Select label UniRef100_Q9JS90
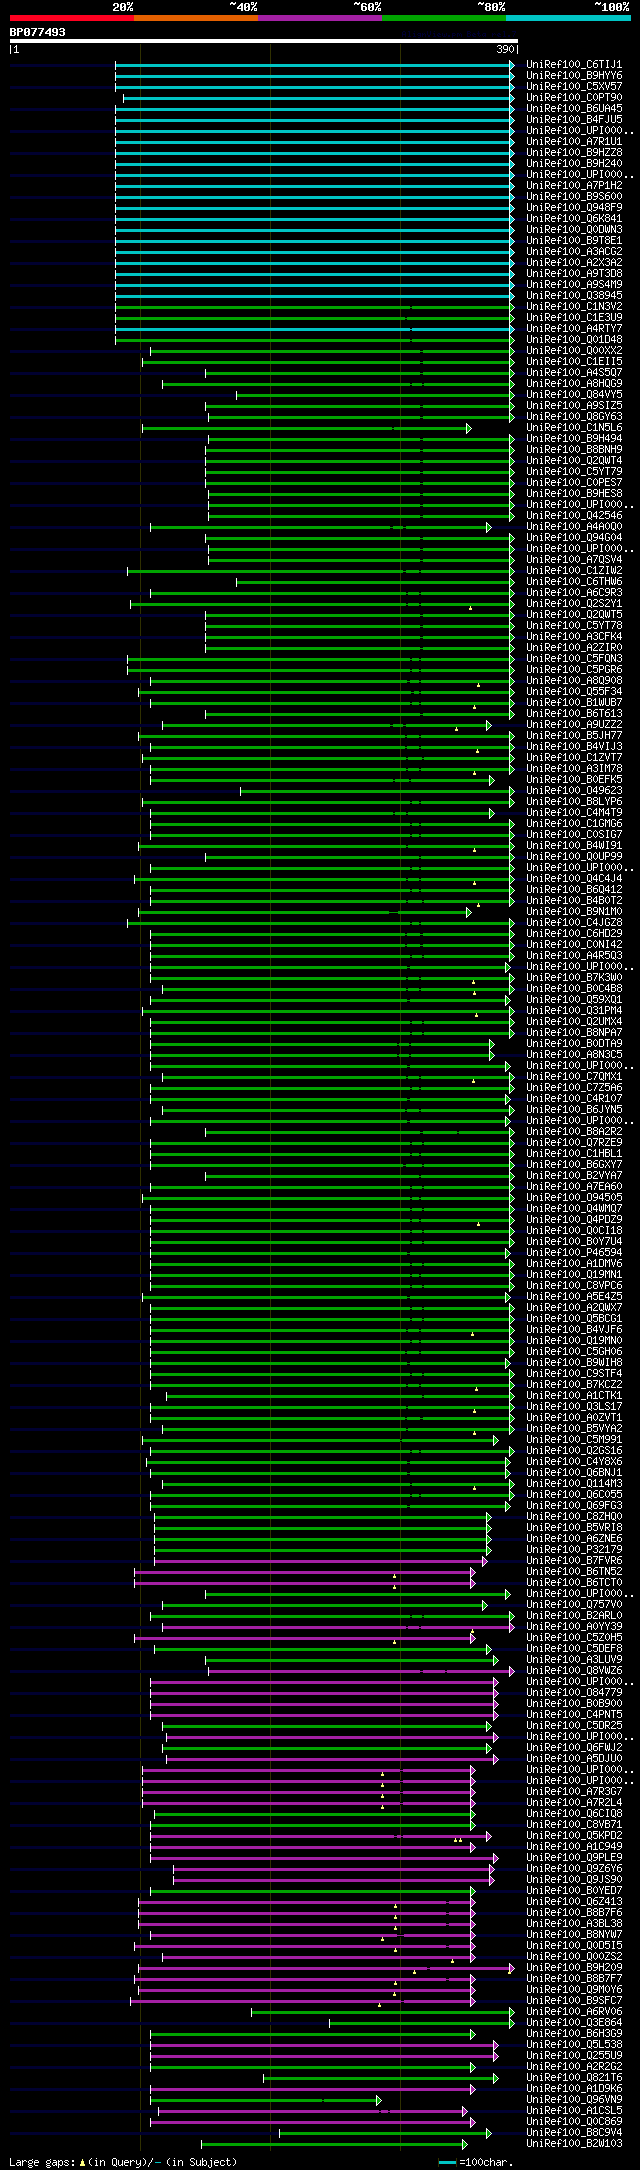Screen dimensions: 640x2170 coord(574,1880)
